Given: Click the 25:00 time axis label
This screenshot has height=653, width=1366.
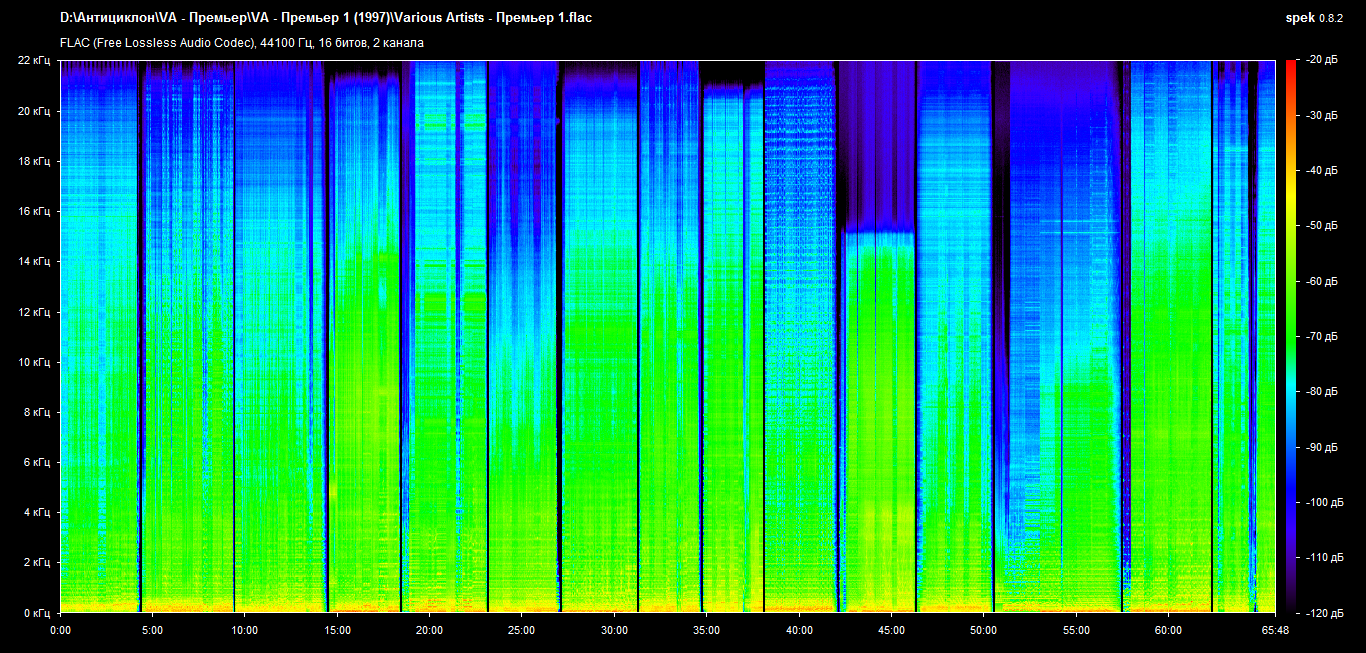Looking at the screenshot, I should 522,630.
